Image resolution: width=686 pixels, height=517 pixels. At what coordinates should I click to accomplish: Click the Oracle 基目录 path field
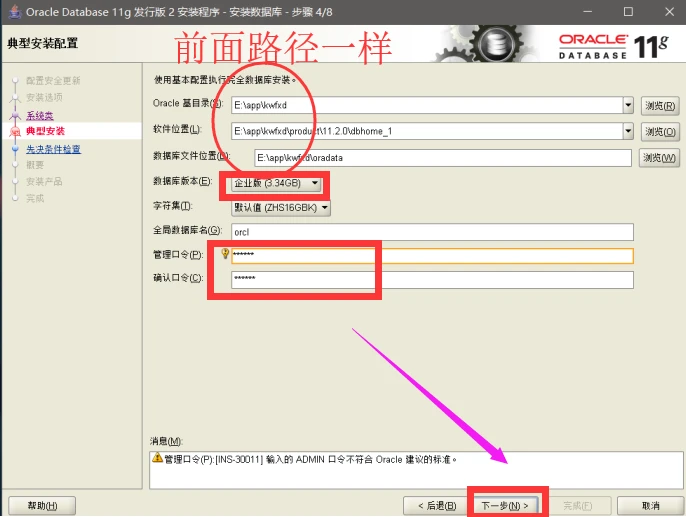tap(427, 105)
